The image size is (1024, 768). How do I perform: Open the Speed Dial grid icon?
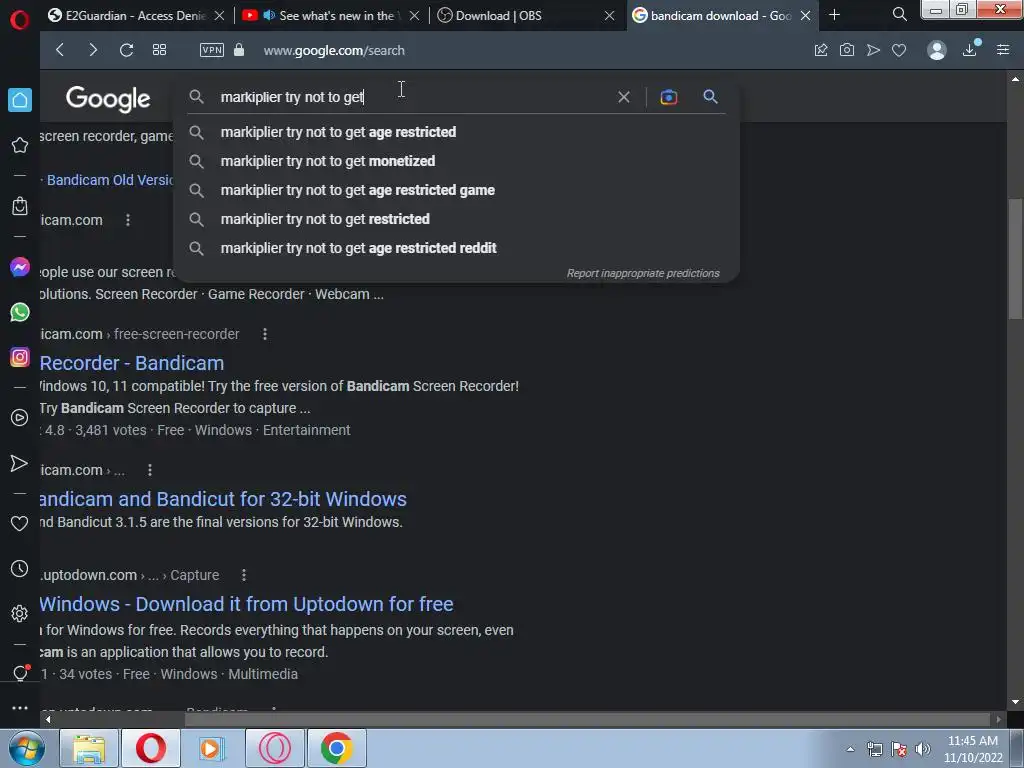click(x=159, y=50)
